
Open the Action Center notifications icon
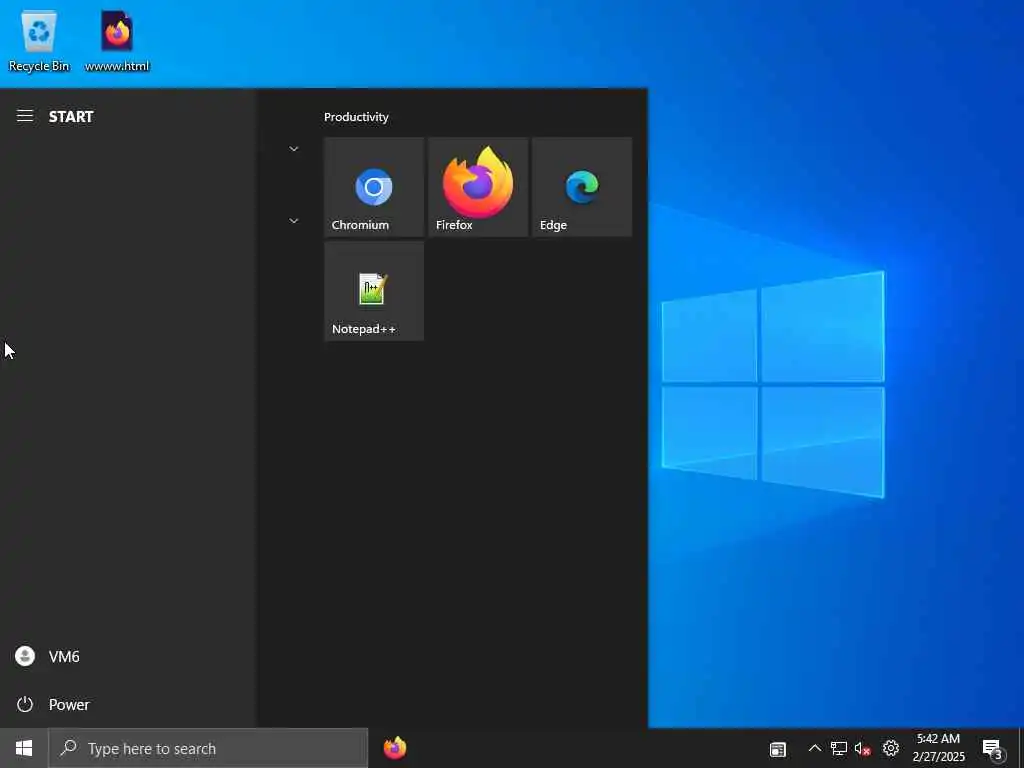(x=993, y=749)
